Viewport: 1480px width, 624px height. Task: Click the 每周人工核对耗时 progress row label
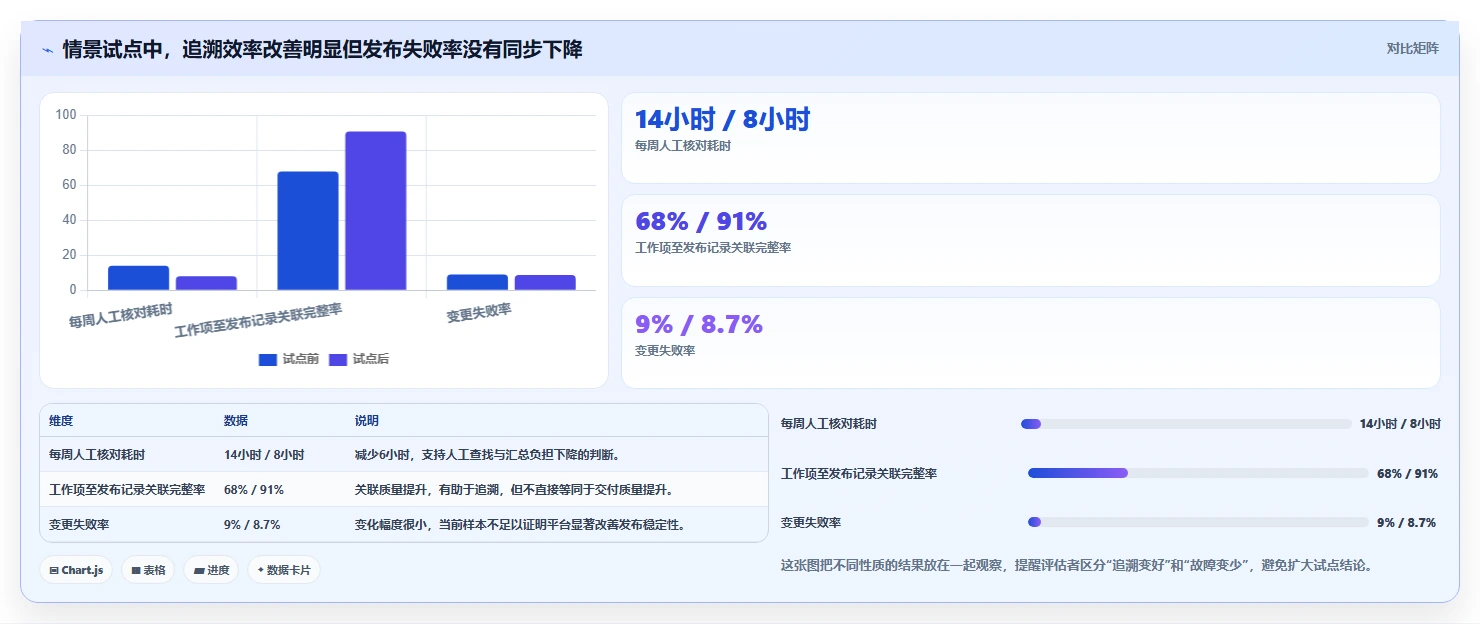pyautogui.click(x=829, y=424)
